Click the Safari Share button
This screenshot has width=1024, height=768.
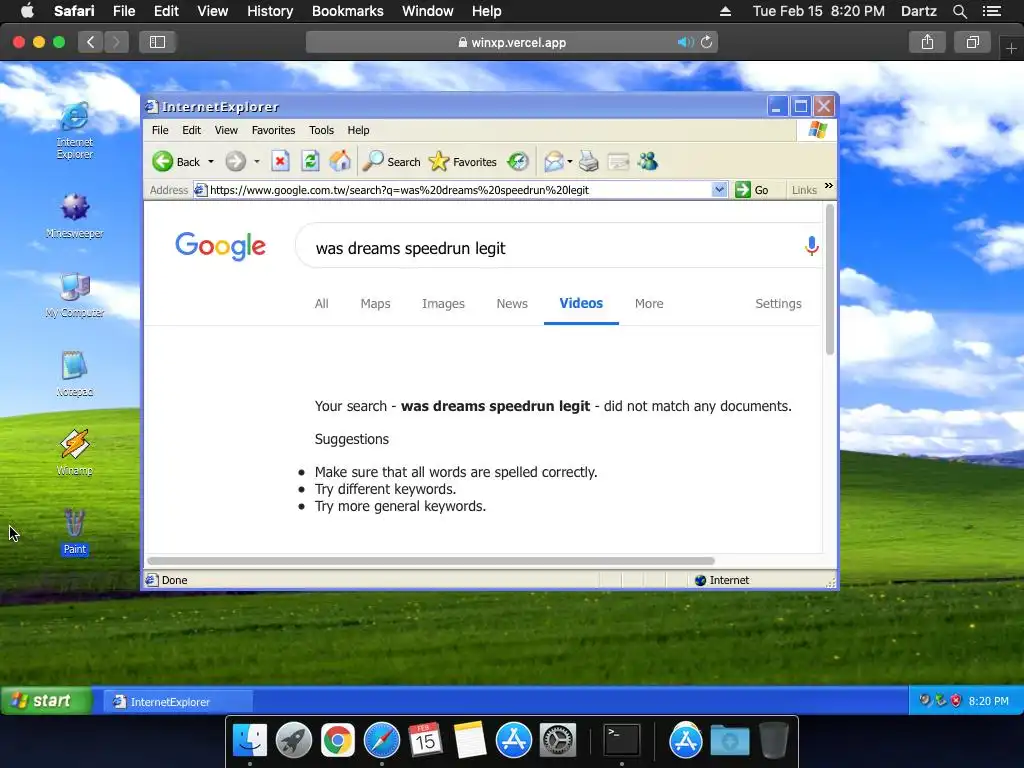click(927, 42)
